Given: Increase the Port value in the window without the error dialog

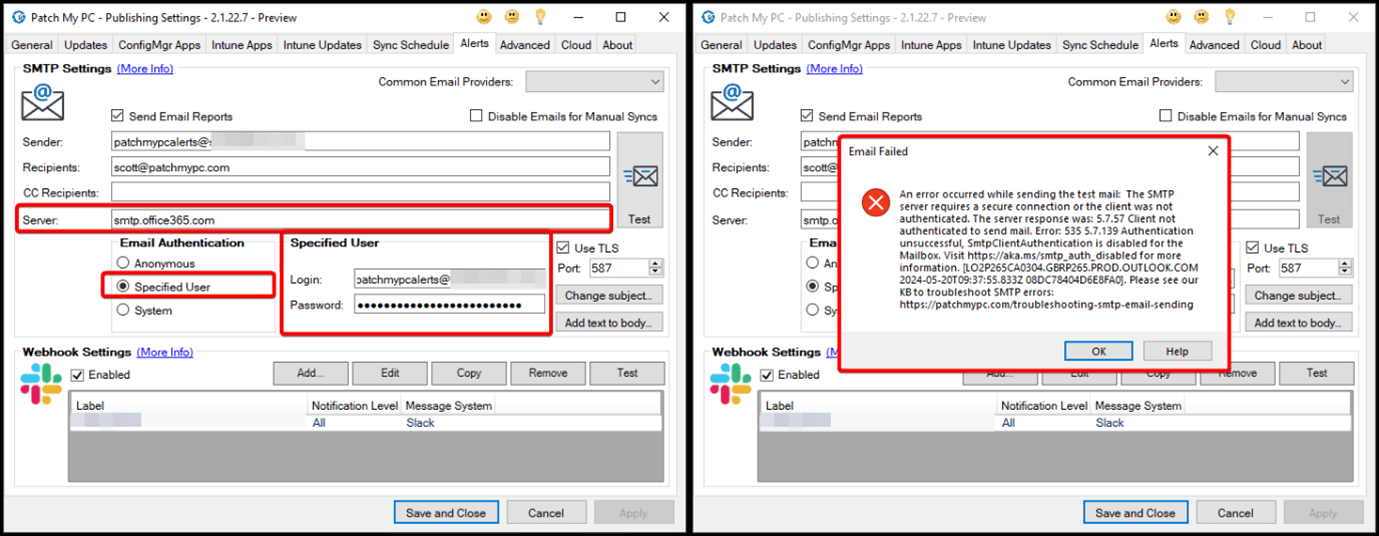Looking at the screenshot, I should coord(656,264).
